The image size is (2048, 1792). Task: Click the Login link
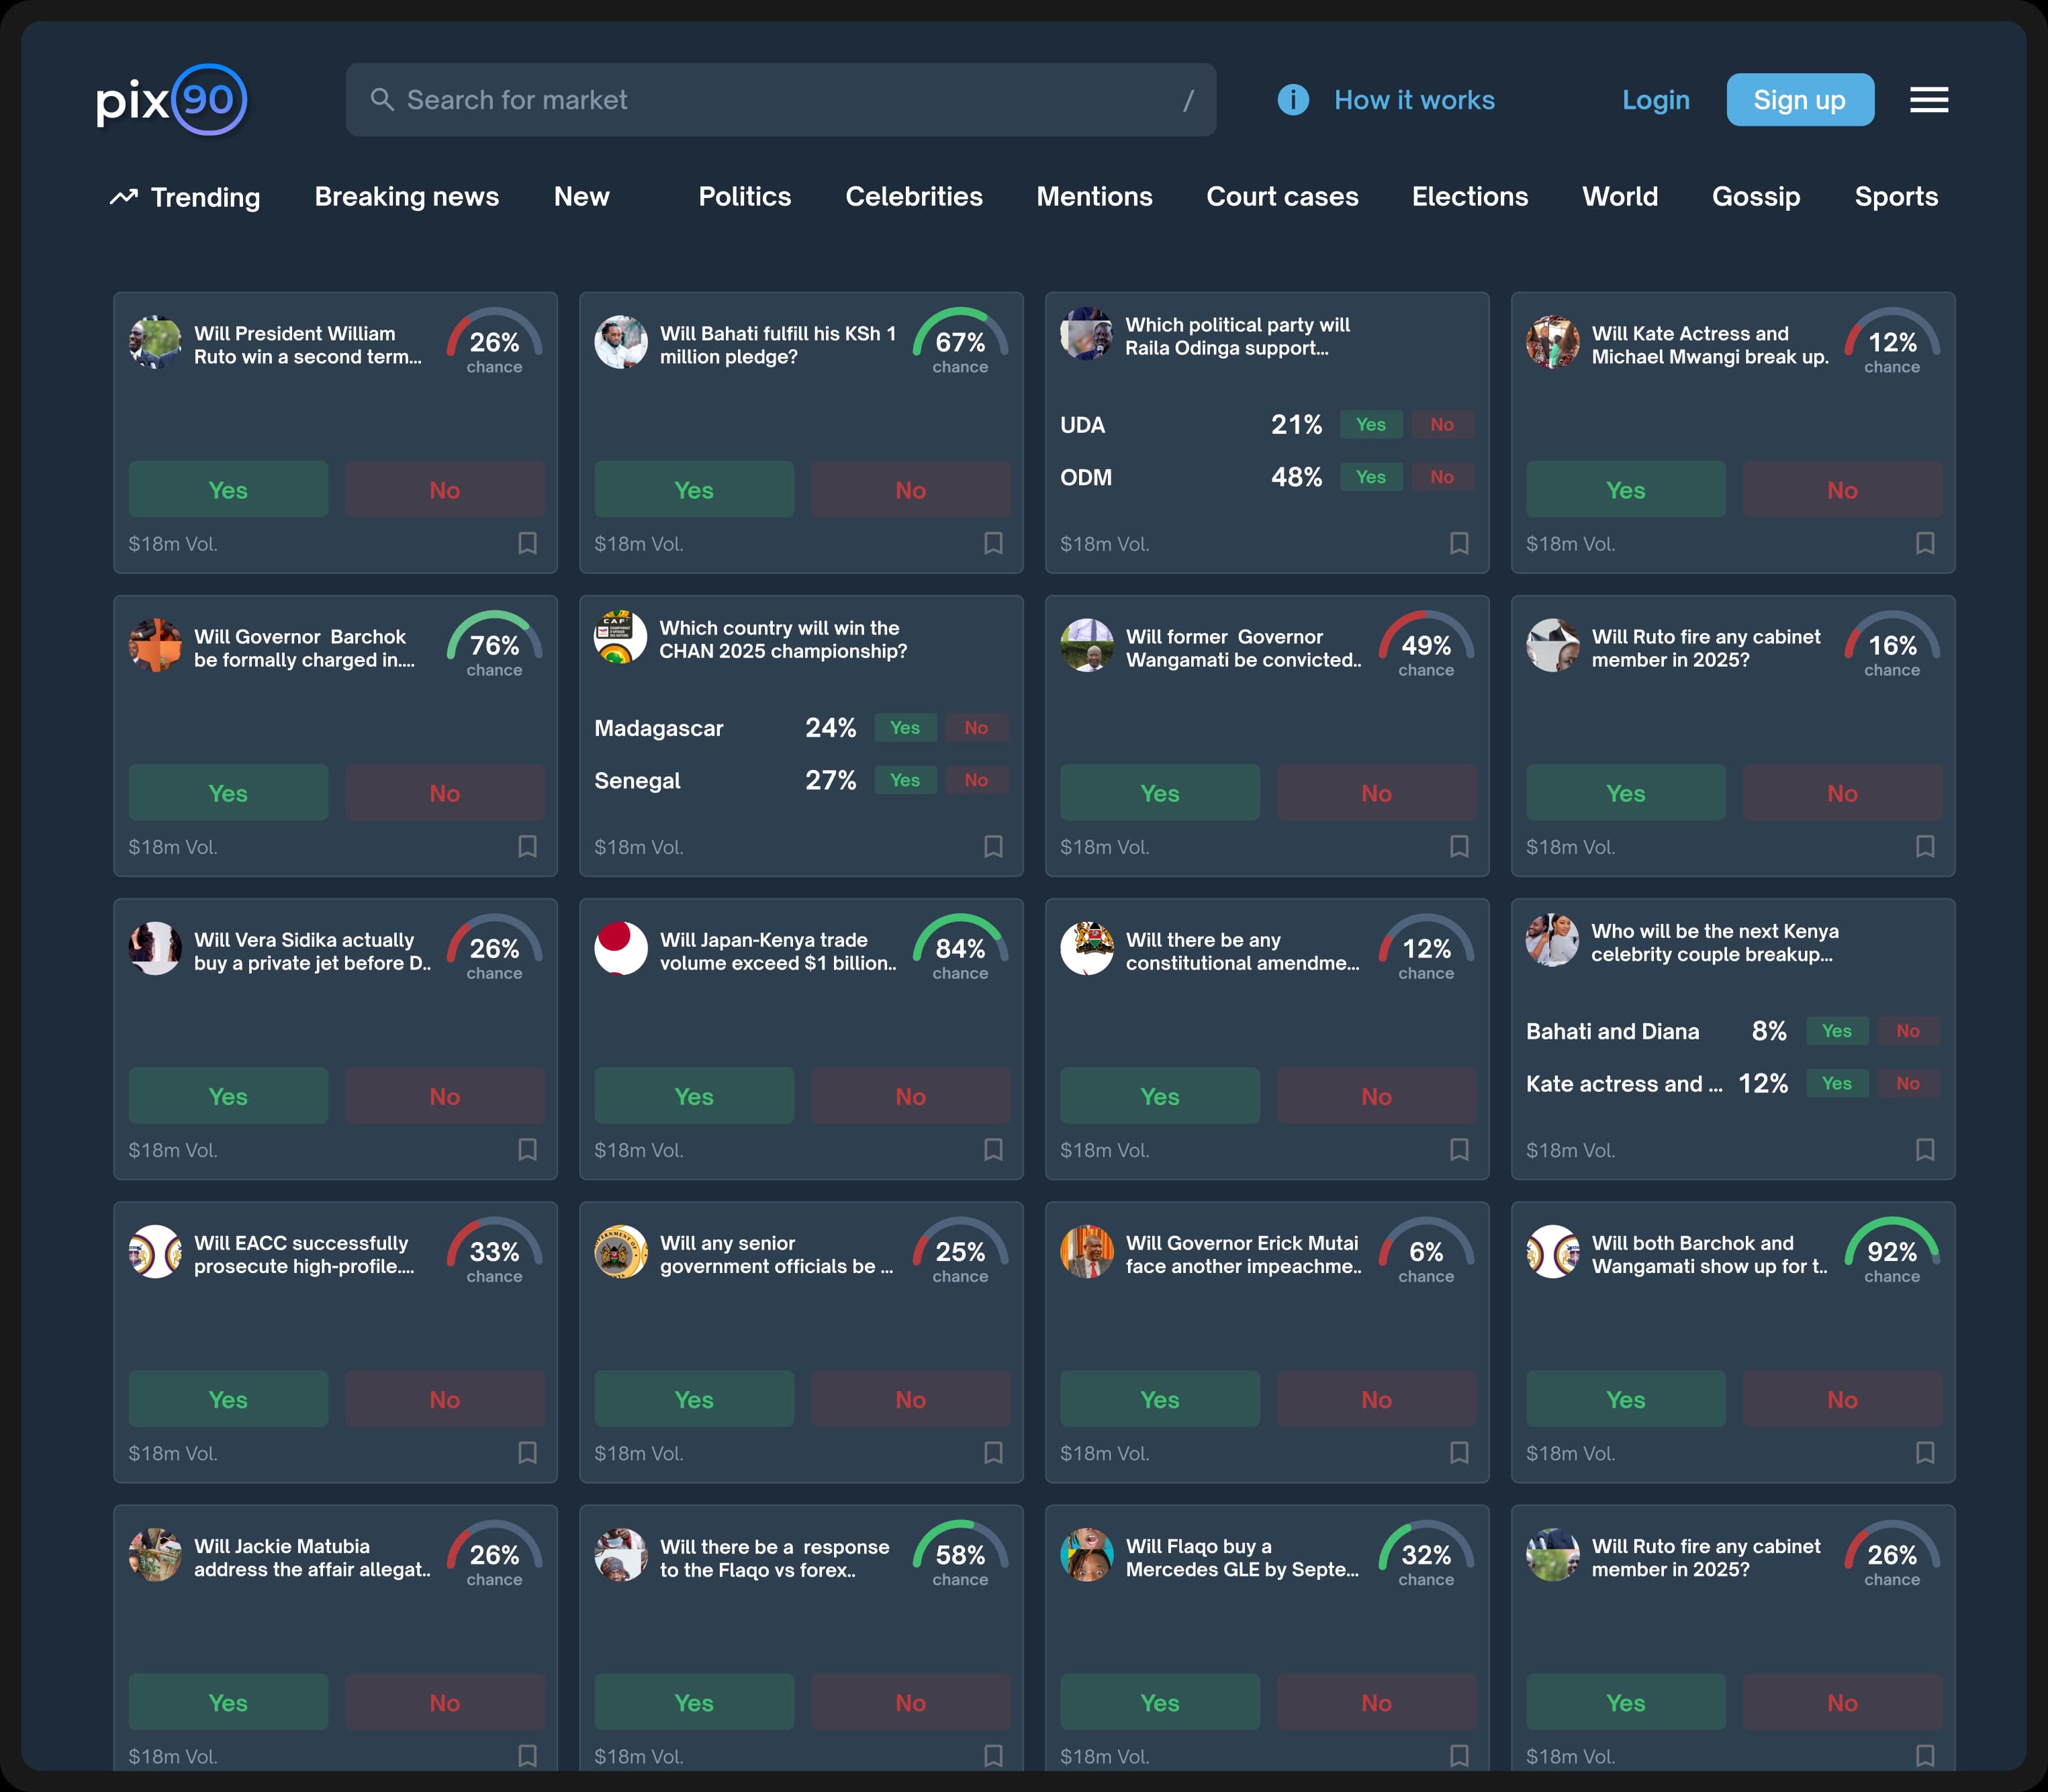(1655, 100)
